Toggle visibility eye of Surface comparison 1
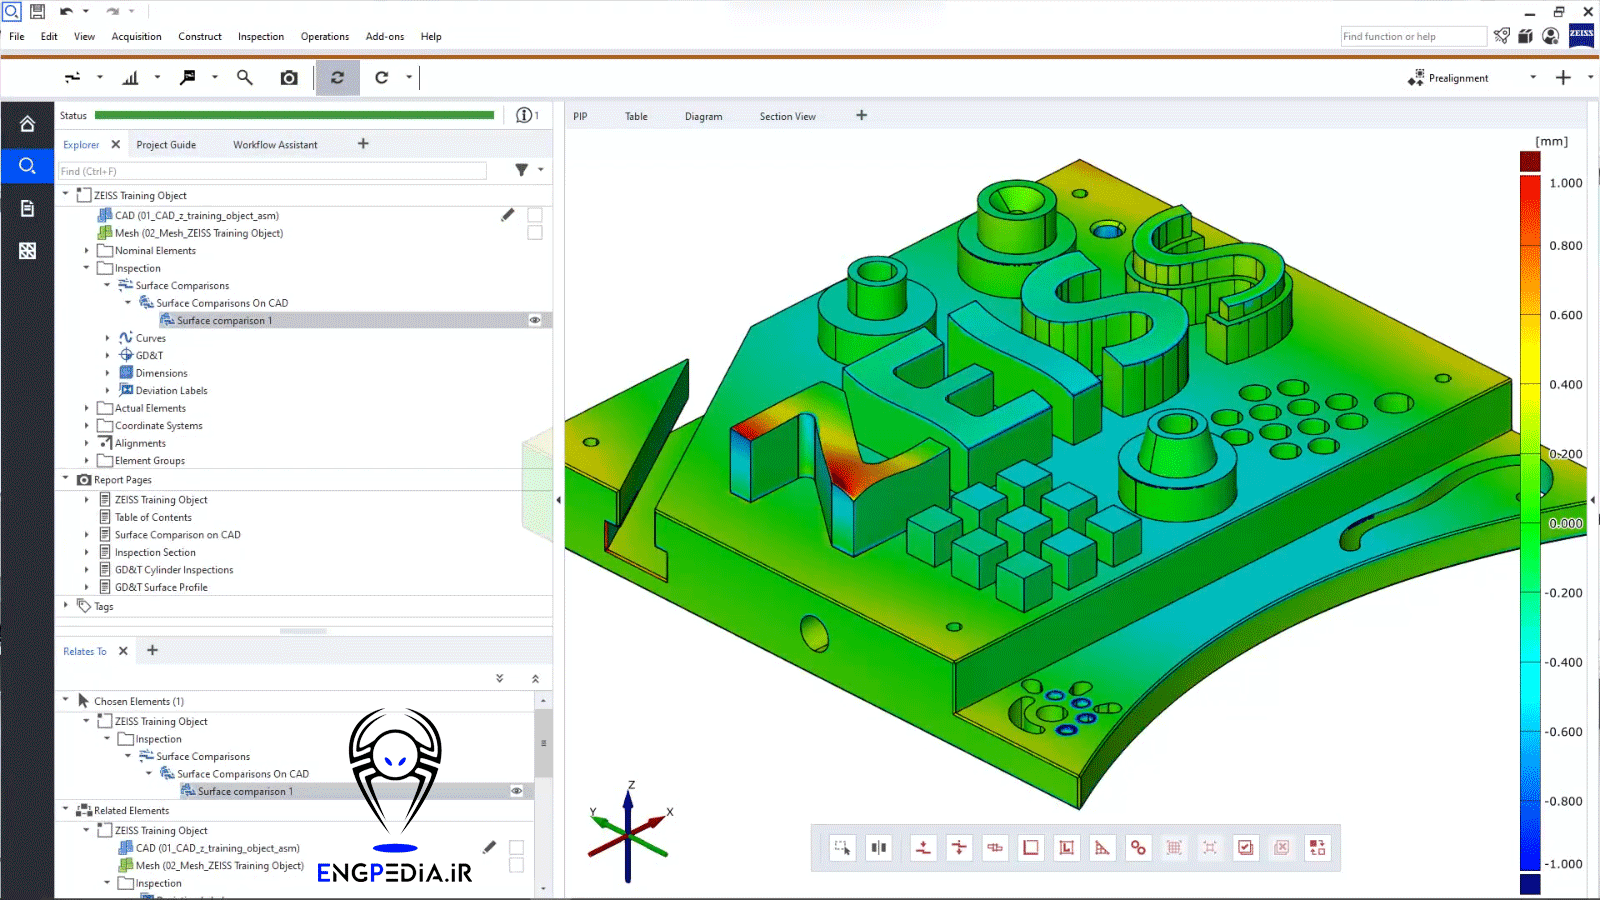The height and width of the screenshot is (900, 1600). pos(535,321)
